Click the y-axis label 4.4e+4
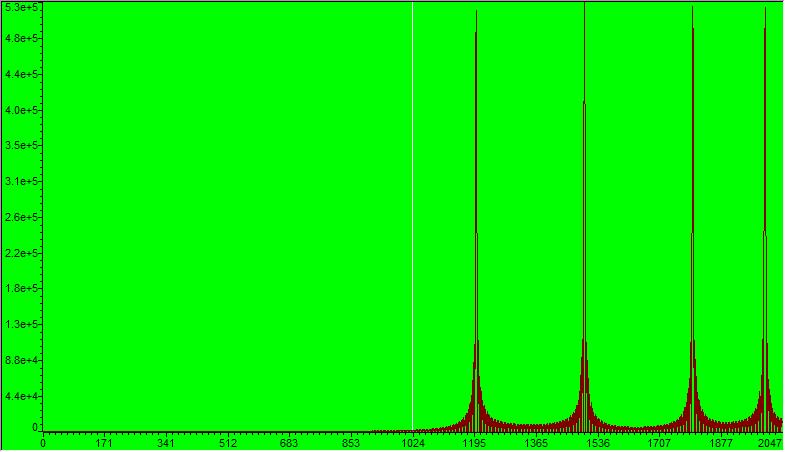 tap(20, 396)
